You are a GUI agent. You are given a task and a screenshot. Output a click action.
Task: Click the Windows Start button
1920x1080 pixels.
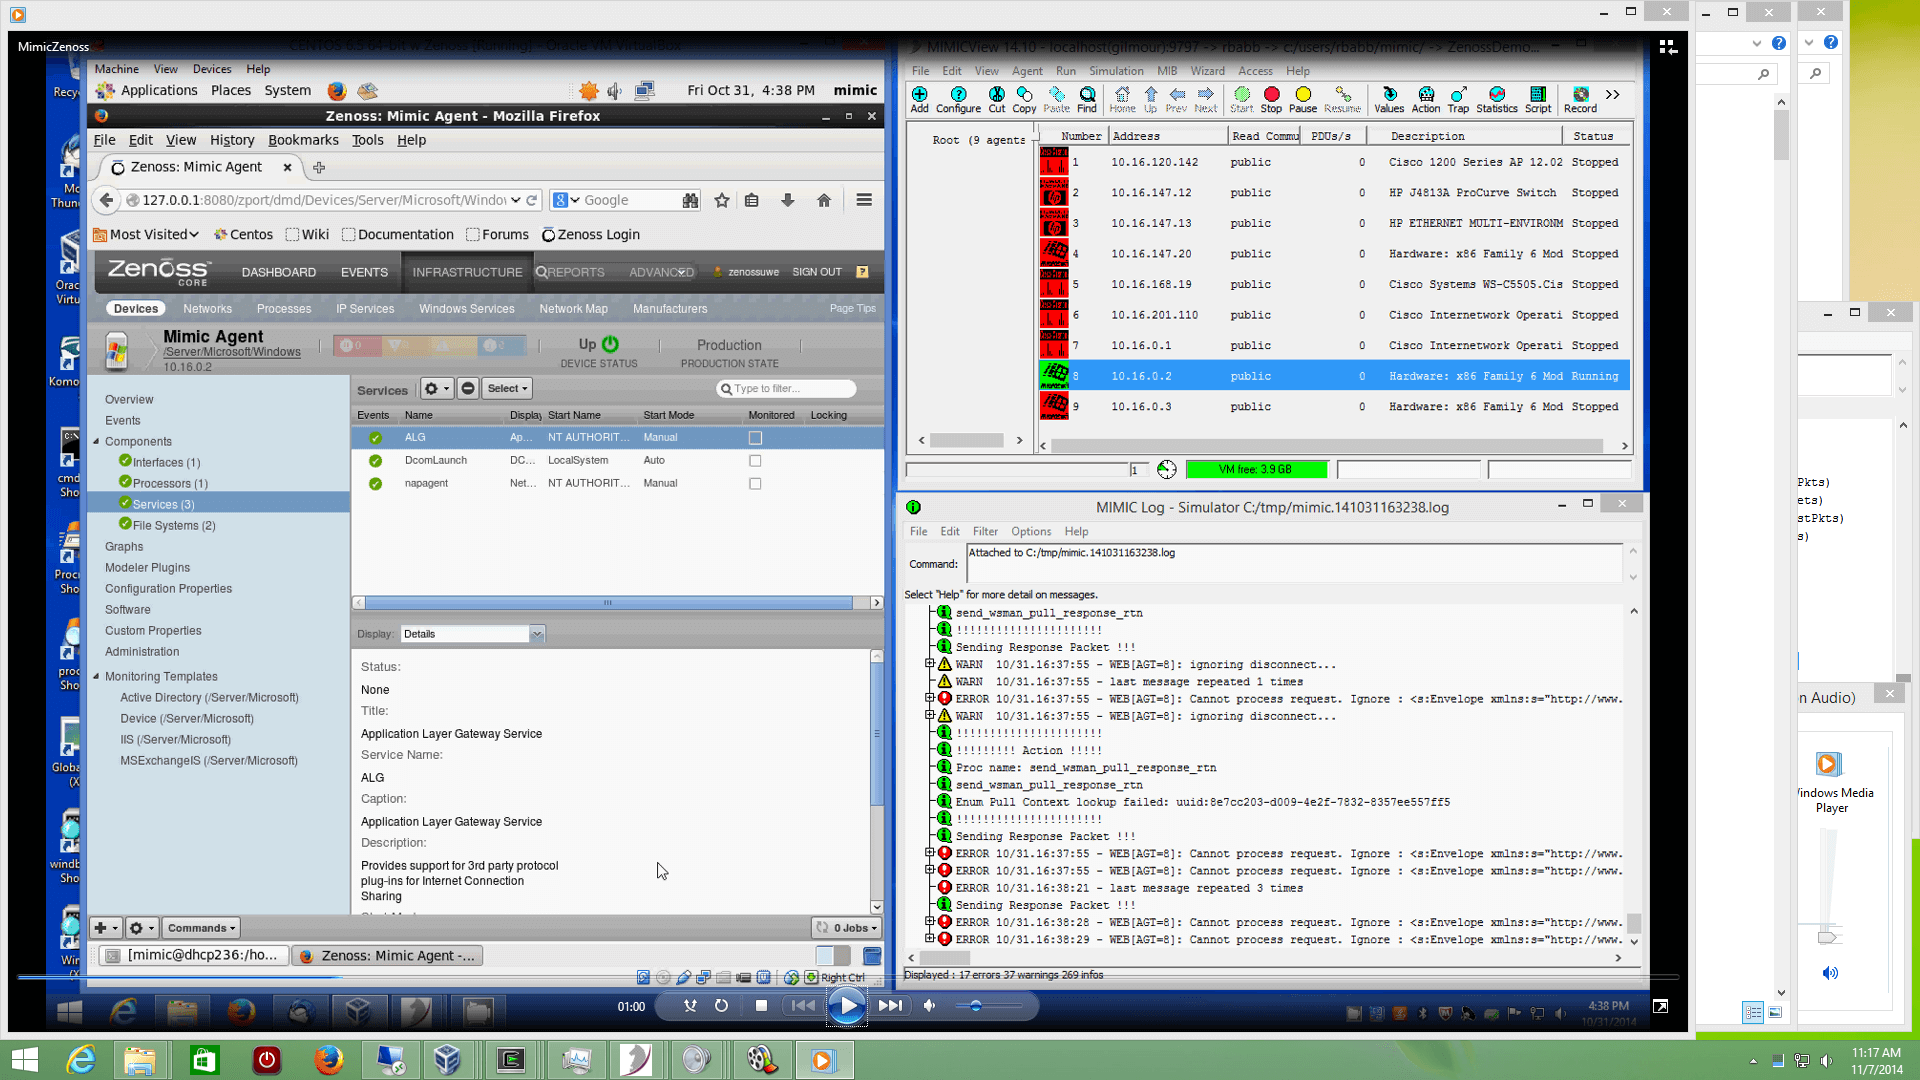(24, 1059)
